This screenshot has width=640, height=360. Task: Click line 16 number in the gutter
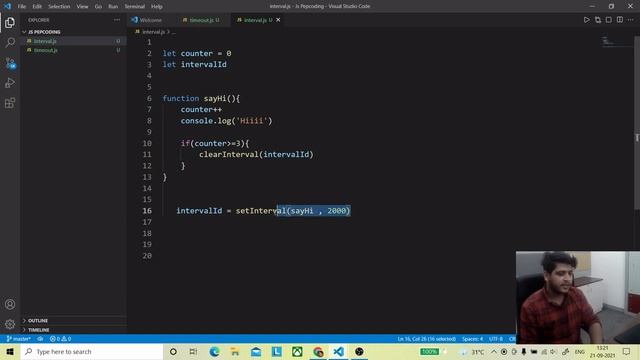tap(147, 211)
